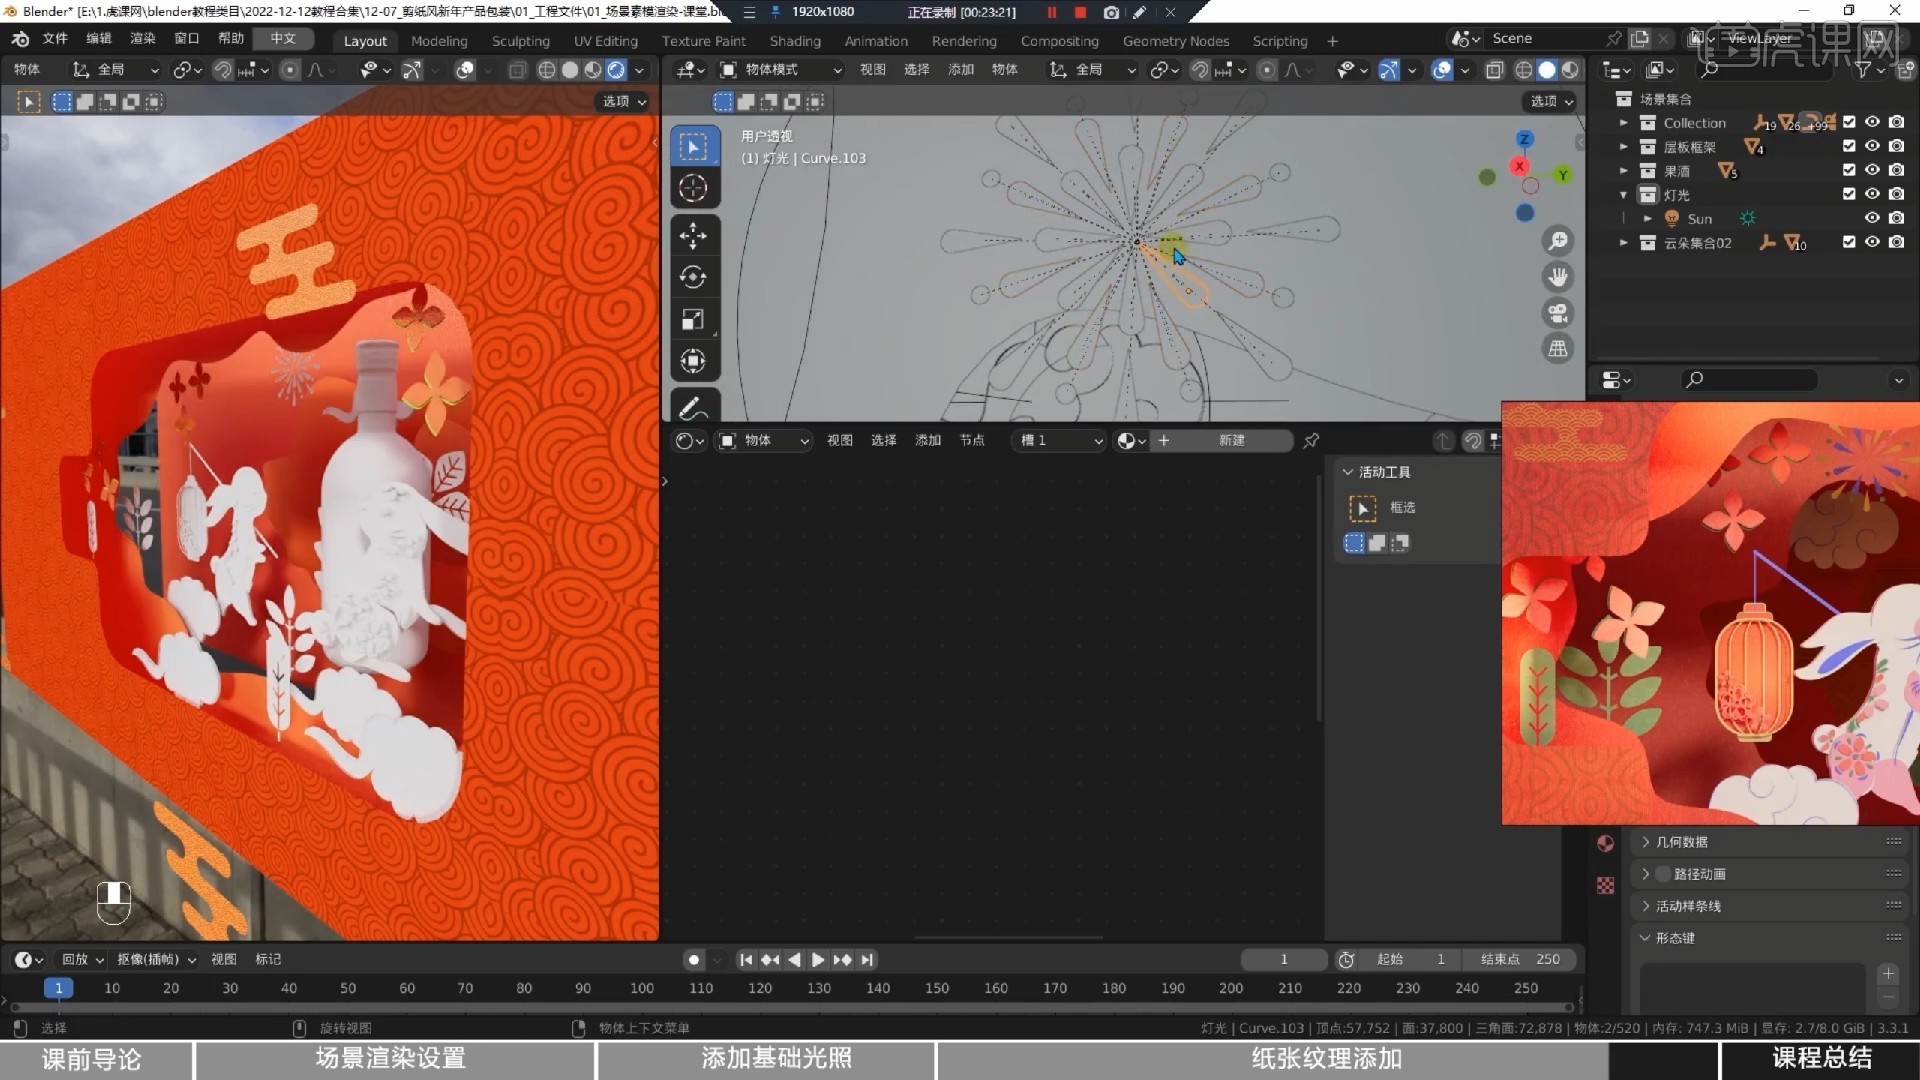Click outliner filter funnel icon
This screenshot has height=1080, width=1920.
tap(1863, 70)
